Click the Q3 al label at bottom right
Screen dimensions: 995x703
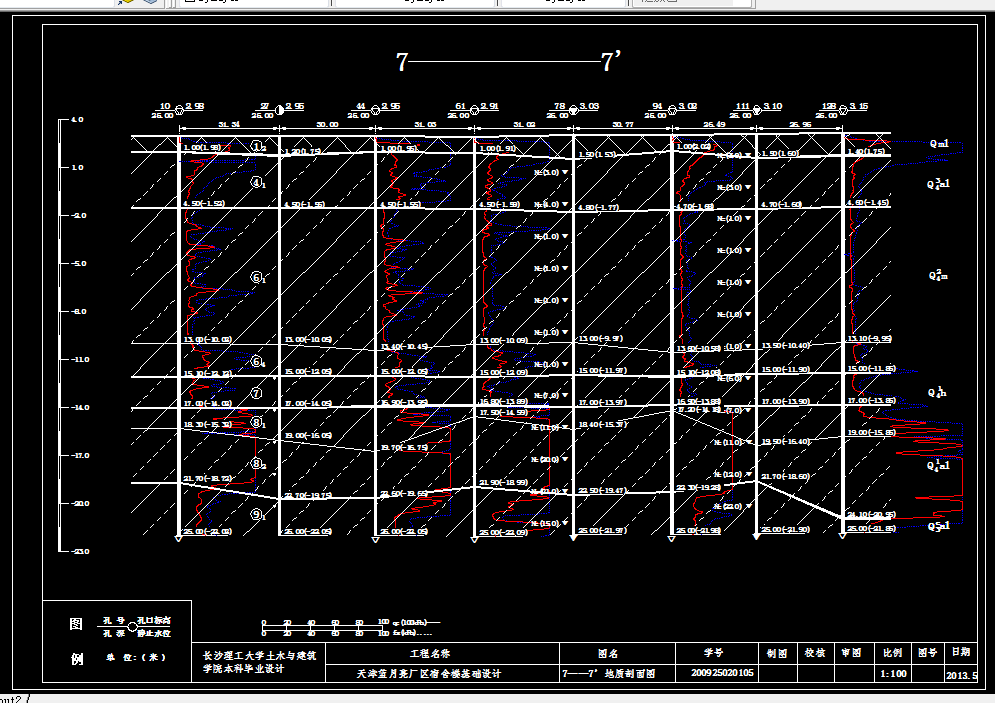939,526
